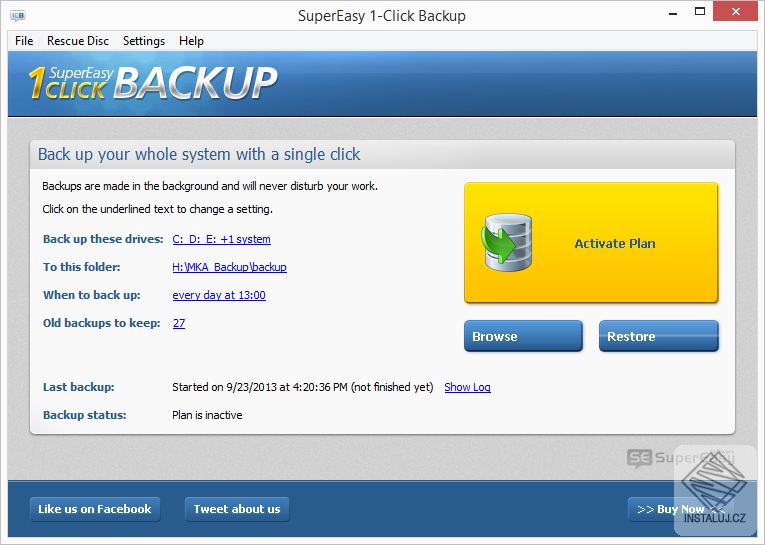Image resolution: width=765 pixels, height=545 pixels.
Task: Click Tweet about us button
Action: click(237, 509)
